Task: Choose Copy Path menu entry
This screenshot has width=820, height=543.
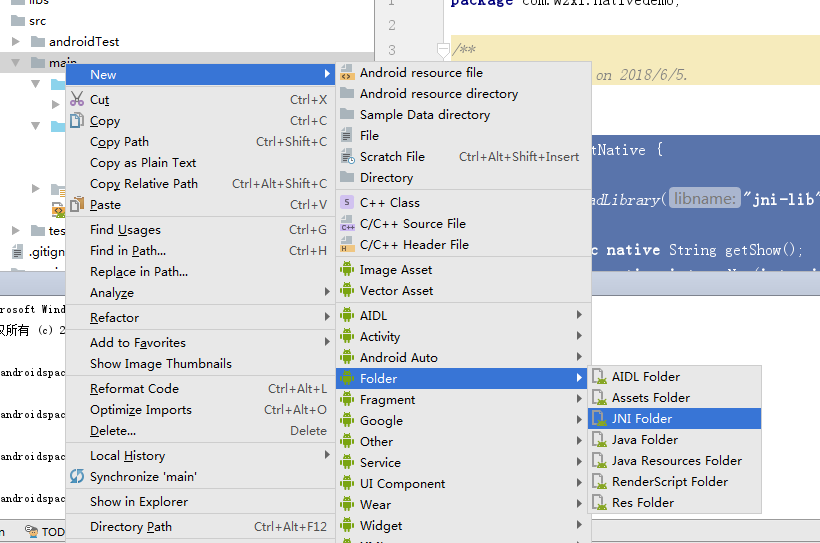Action: (x=200, y=142)
